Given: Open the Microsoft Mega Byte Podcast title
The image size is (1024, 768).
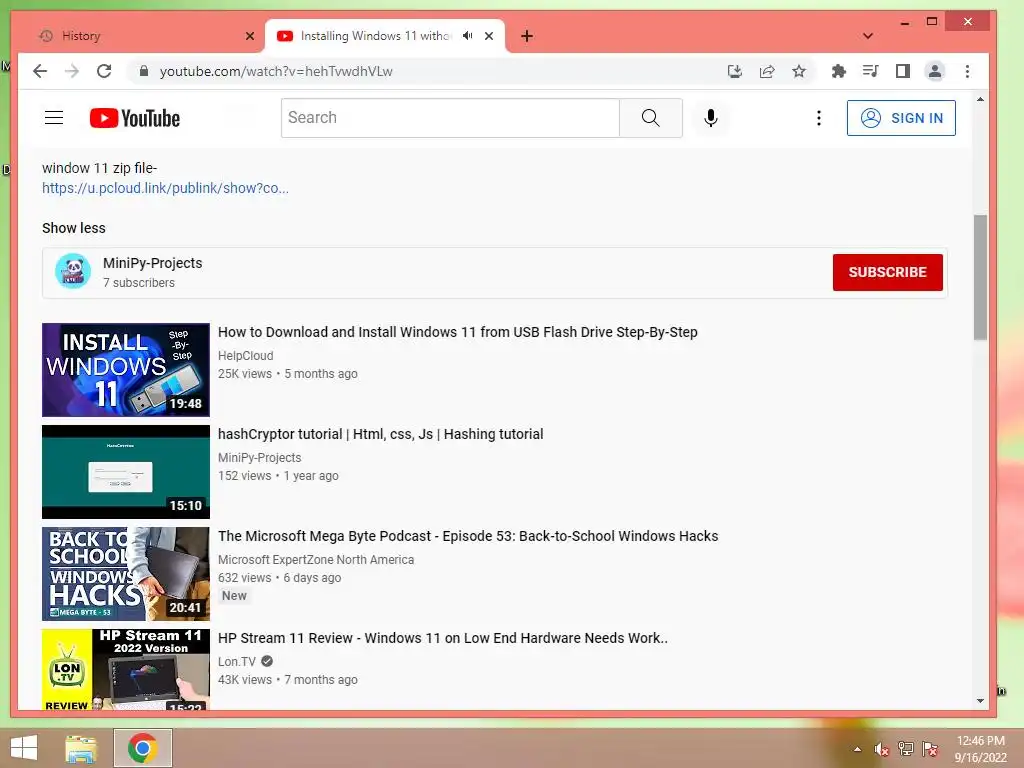Looking at the screenshot, I should click(x=468, y=536).
